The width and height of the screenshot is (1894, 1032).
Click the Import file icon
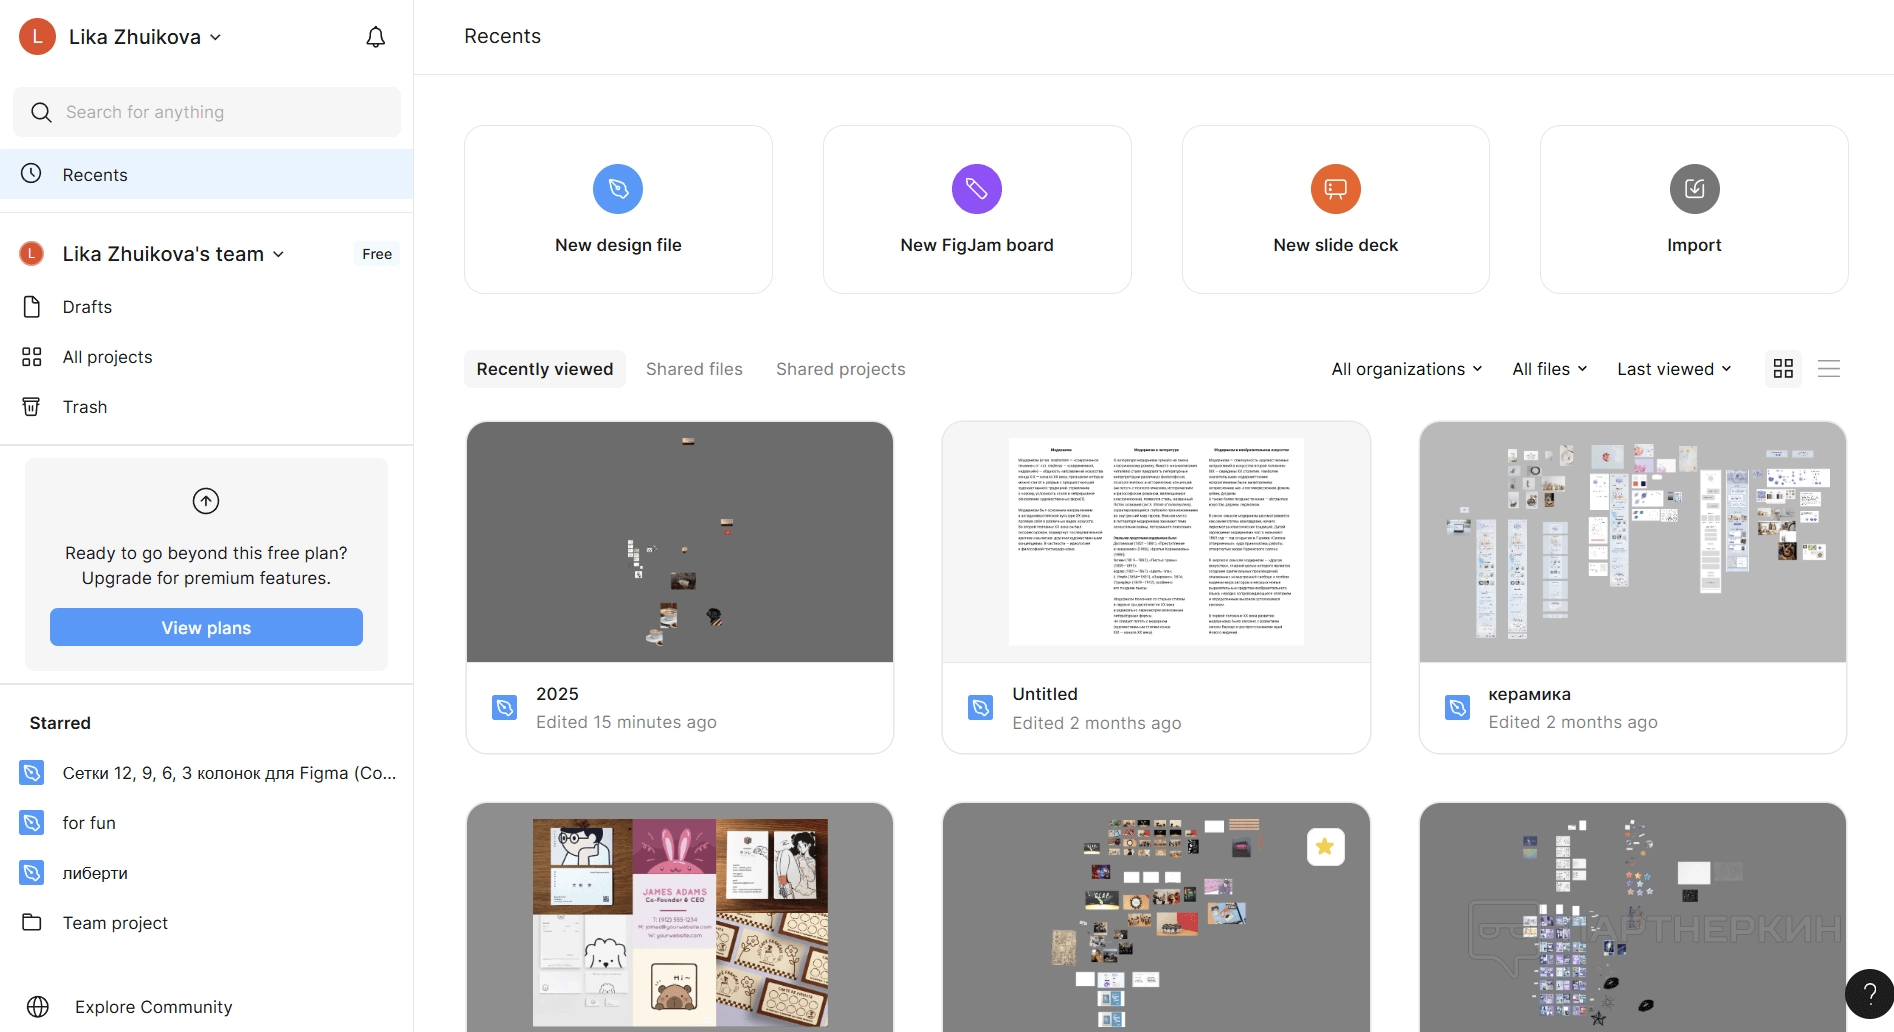[1694, 189]
